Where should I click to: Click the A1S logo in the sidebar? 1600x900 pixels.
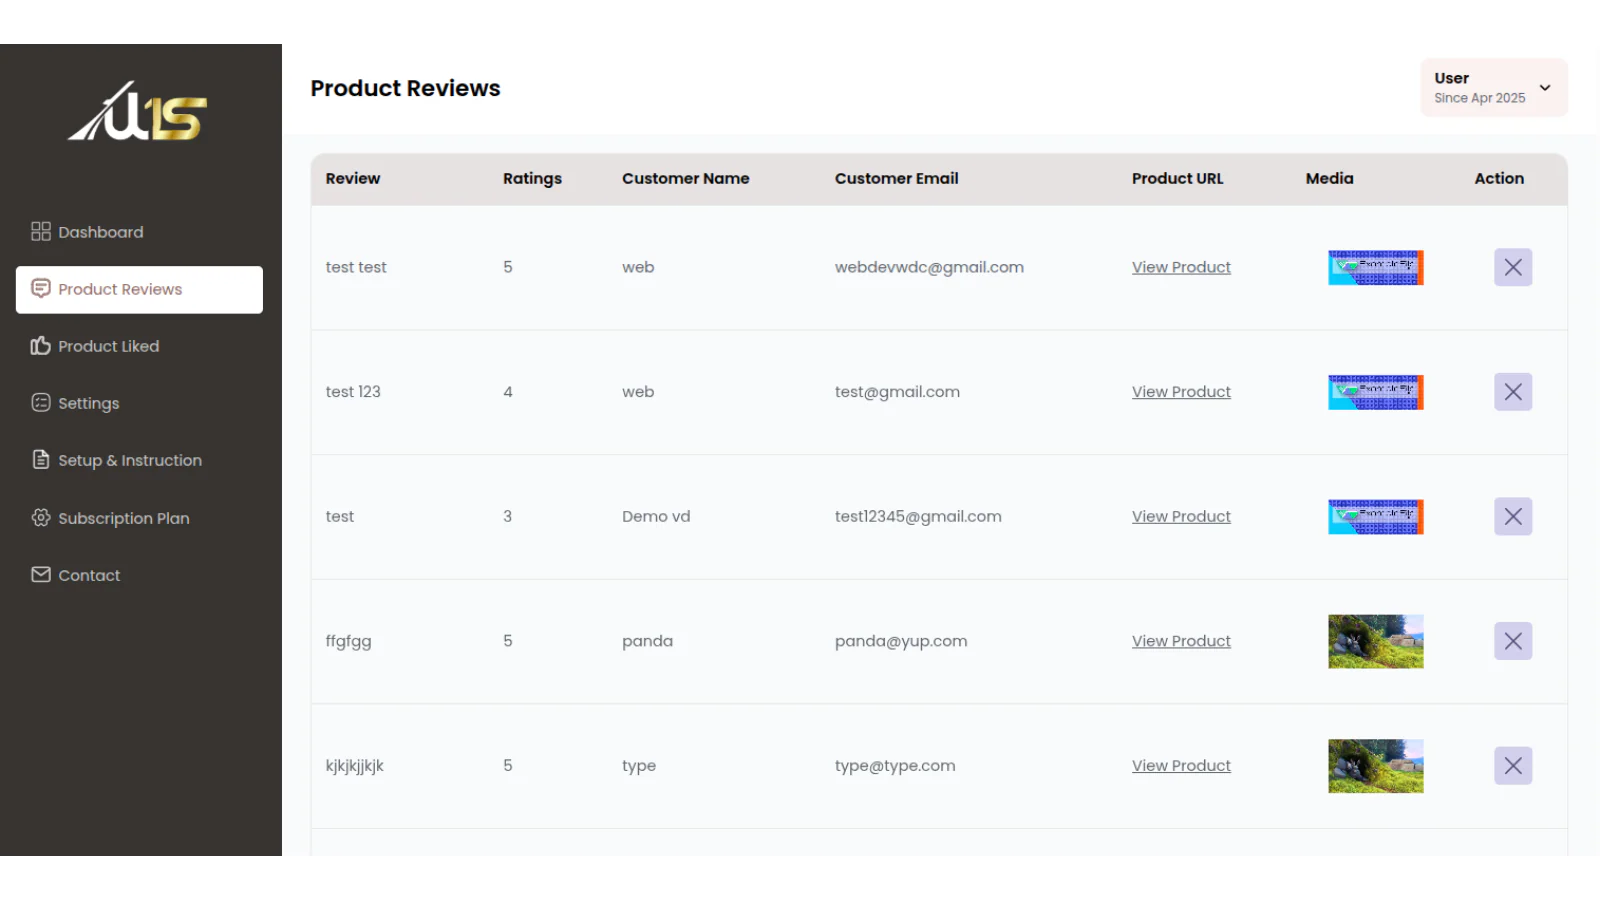138,111
